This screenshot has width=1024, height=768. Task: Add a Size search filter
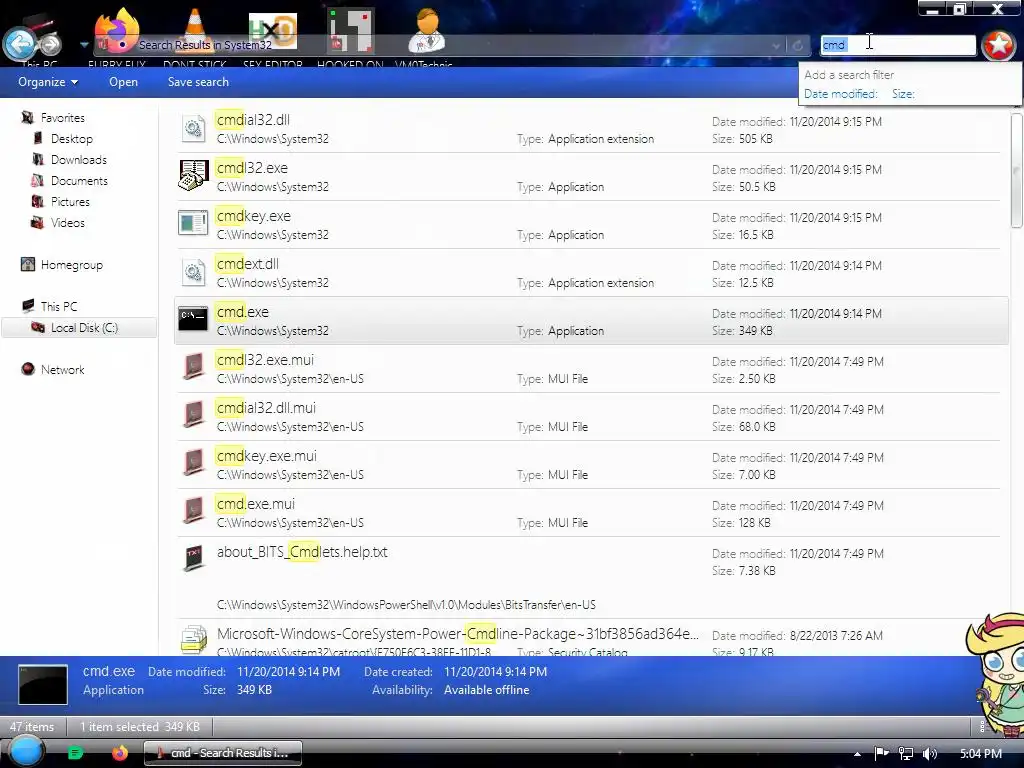(x=903, y=94)
